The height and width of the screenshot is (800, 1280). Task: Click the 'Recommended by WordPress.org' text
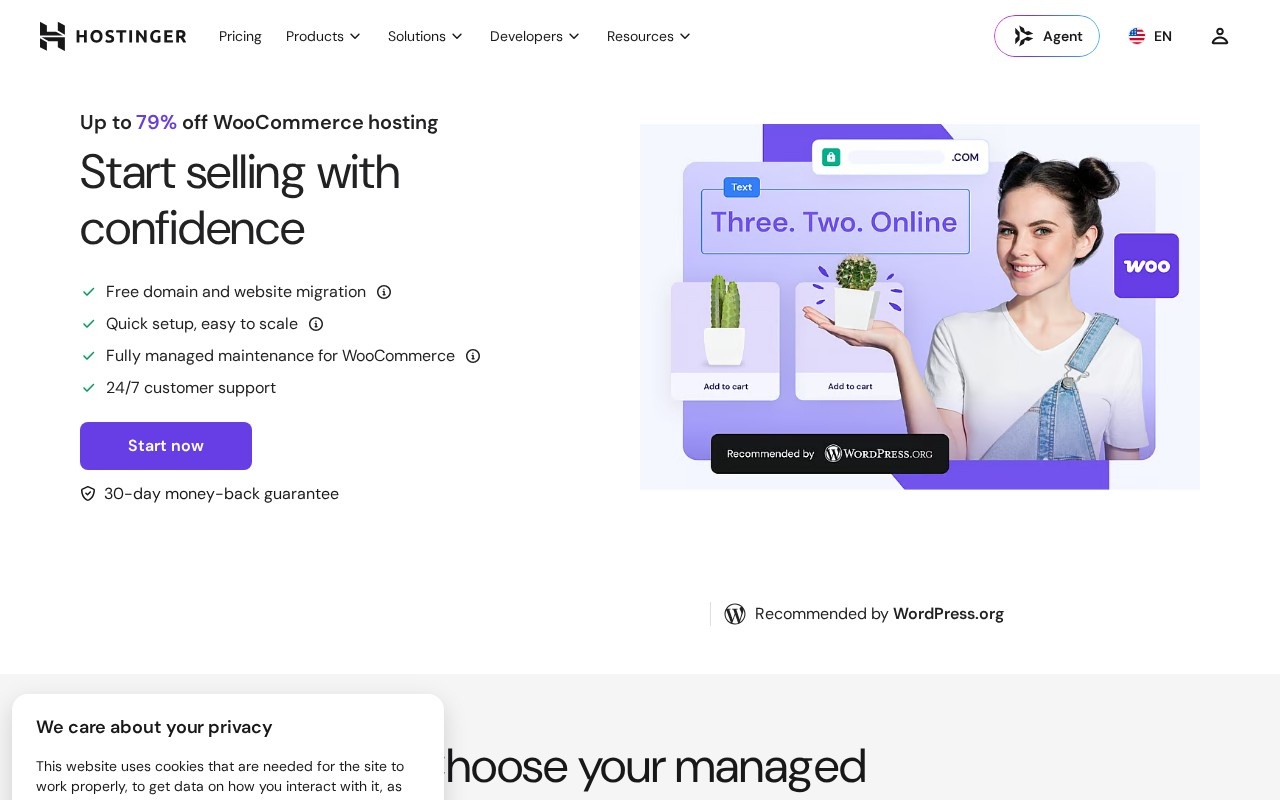coord(879,614)
